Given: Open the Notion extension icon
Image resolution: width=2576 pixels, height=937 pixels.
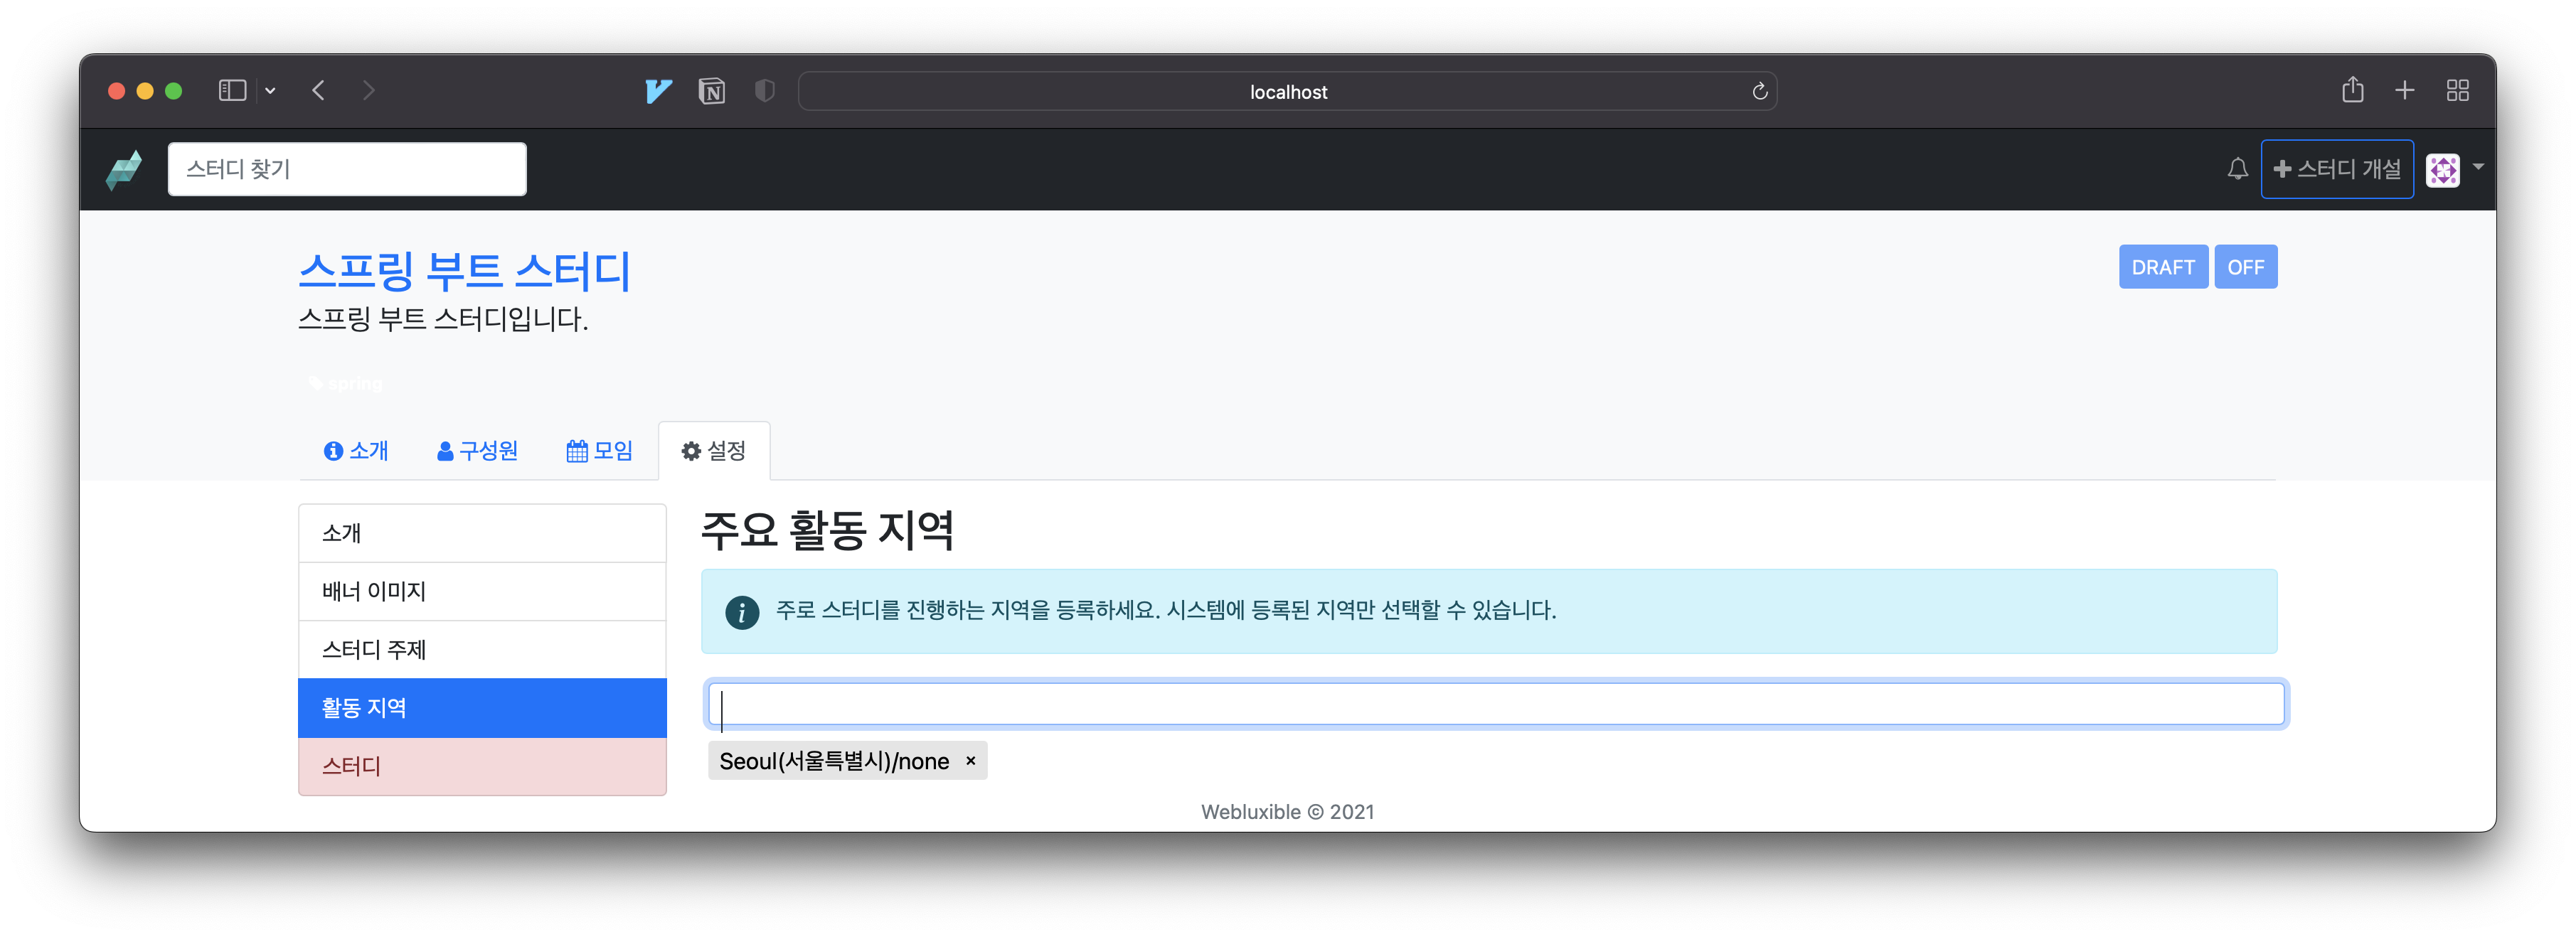Looking at the screenshot, I should (711, 91).
